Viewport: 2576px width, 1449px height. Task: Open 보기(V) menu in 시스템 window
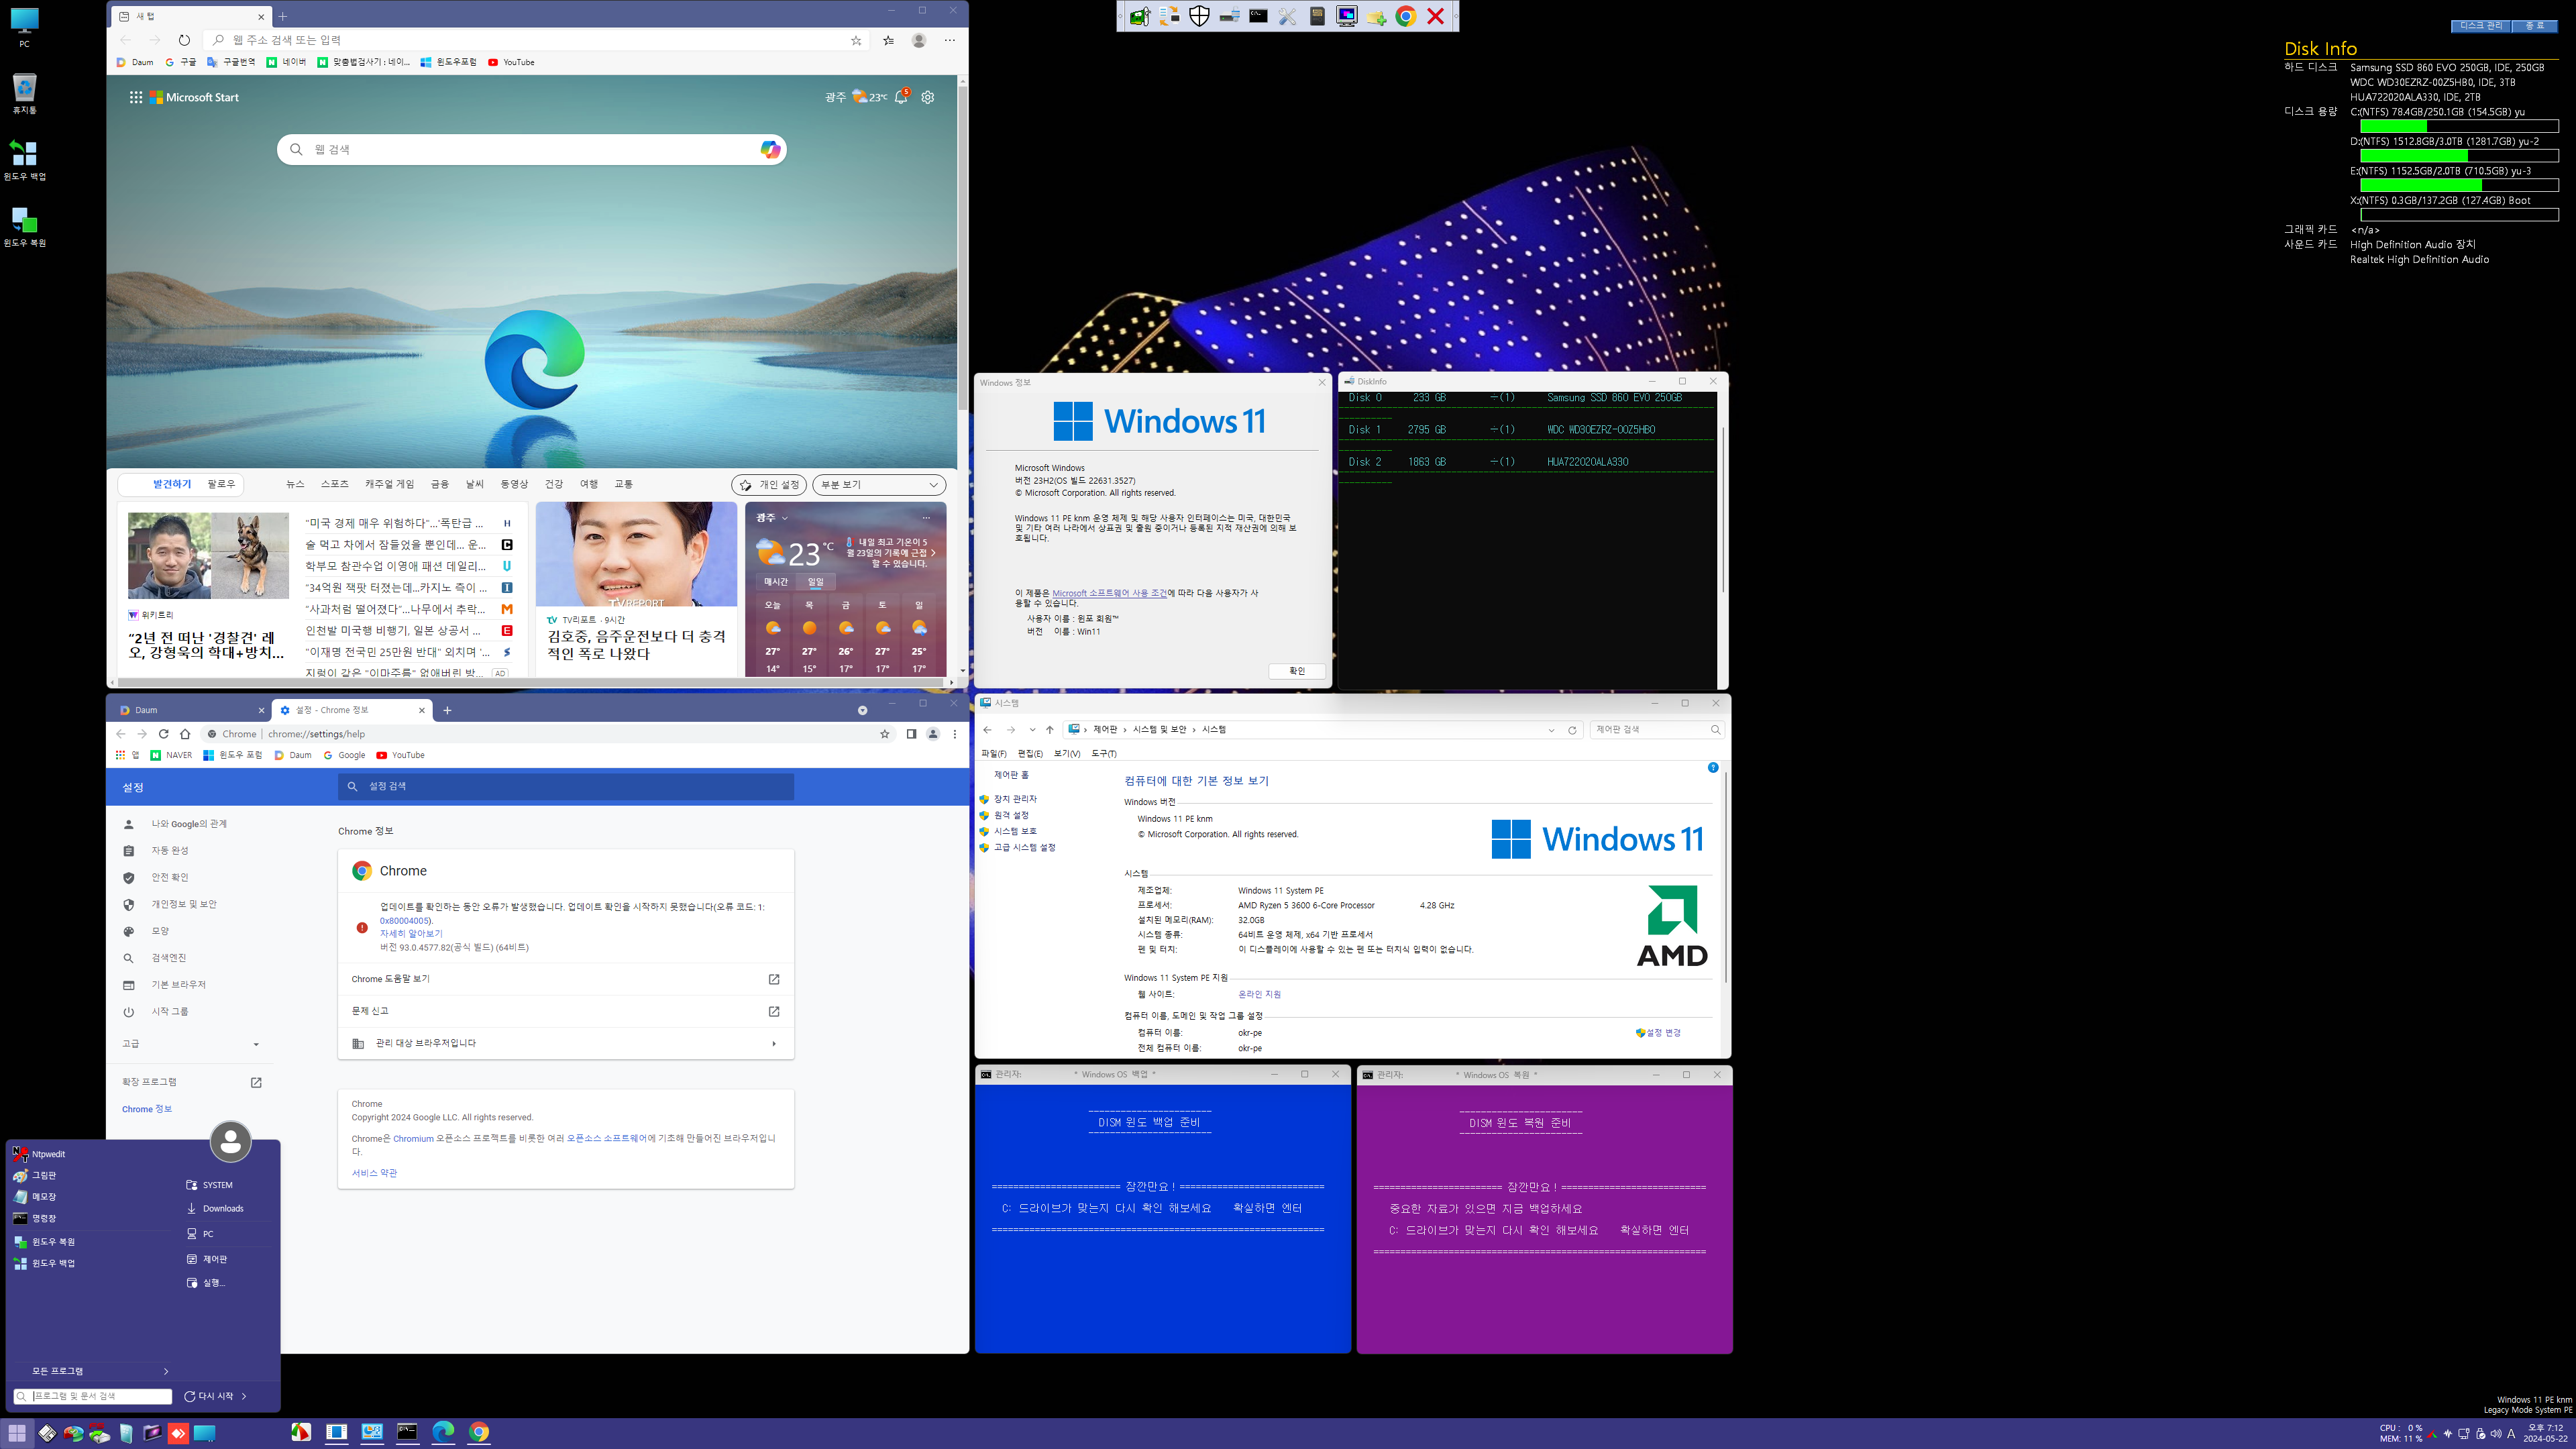1067,754
